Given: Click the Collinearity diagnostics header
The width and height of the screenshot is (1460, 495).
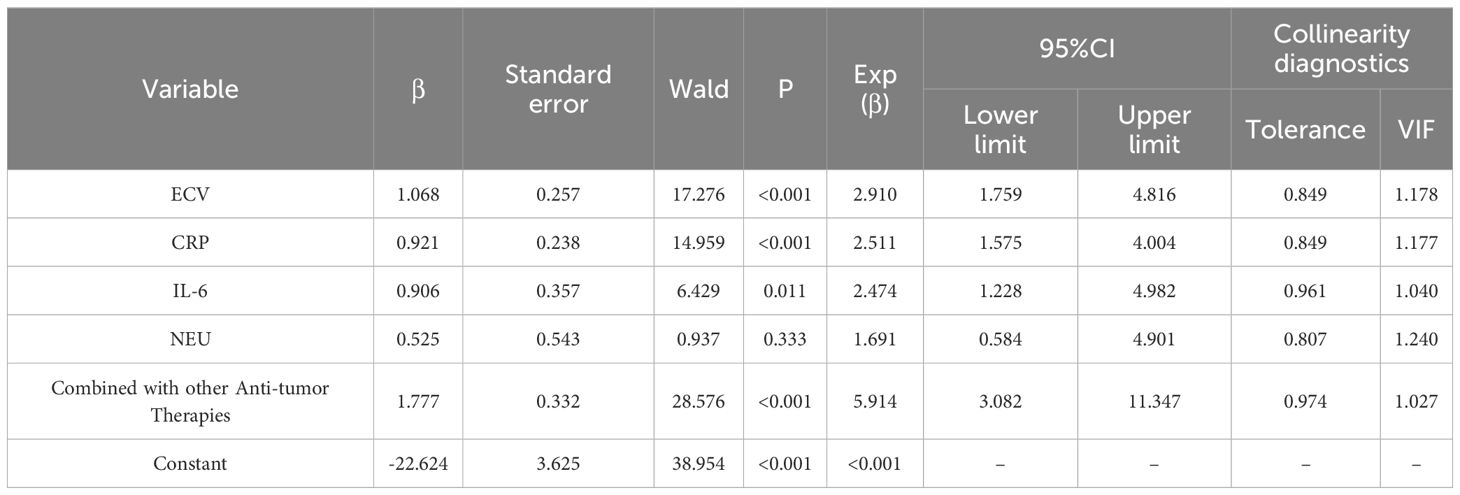Looking at the screenshot, I should [x=1341, y=49].
